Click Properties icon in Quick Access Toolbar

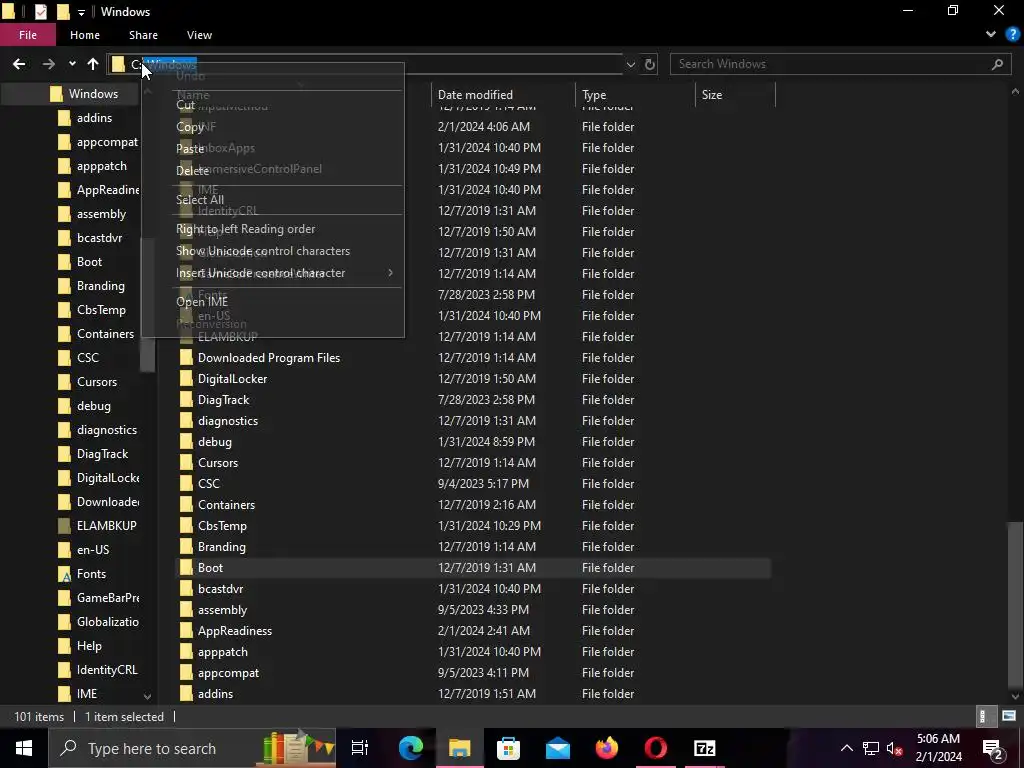coord(40,12)
